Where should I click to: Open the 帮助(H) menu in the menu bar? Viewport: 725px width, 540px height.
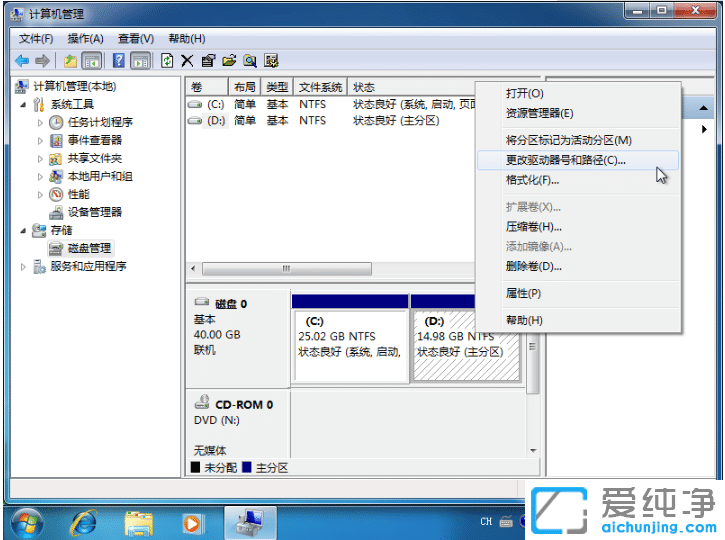coord(187,38)
